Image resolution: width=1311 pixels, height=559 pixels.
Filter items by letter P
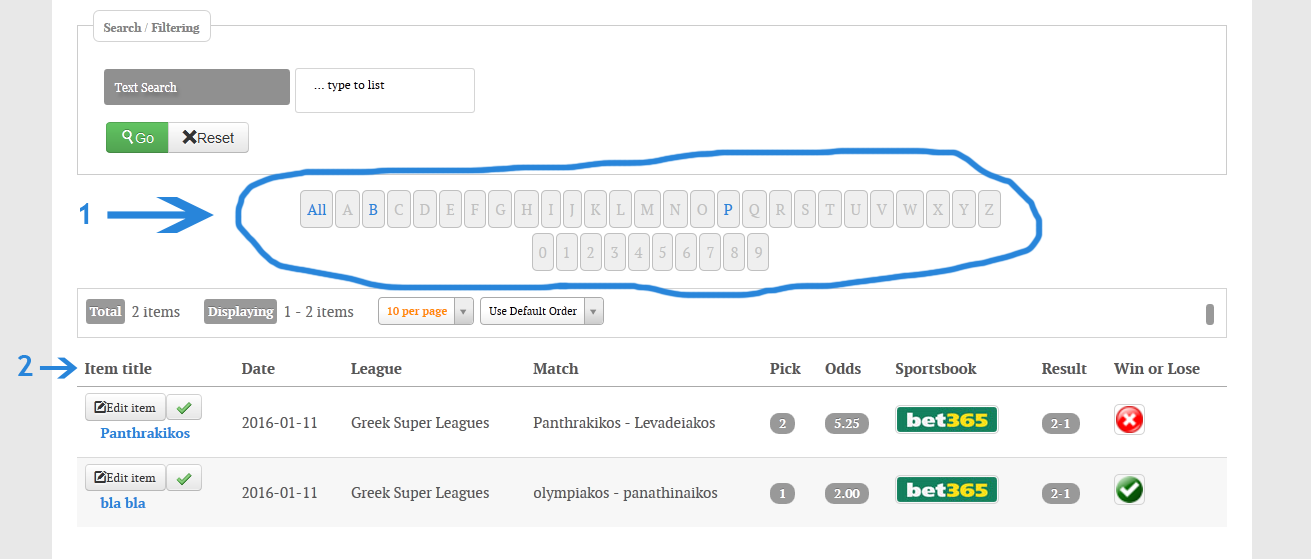(728, 210)
